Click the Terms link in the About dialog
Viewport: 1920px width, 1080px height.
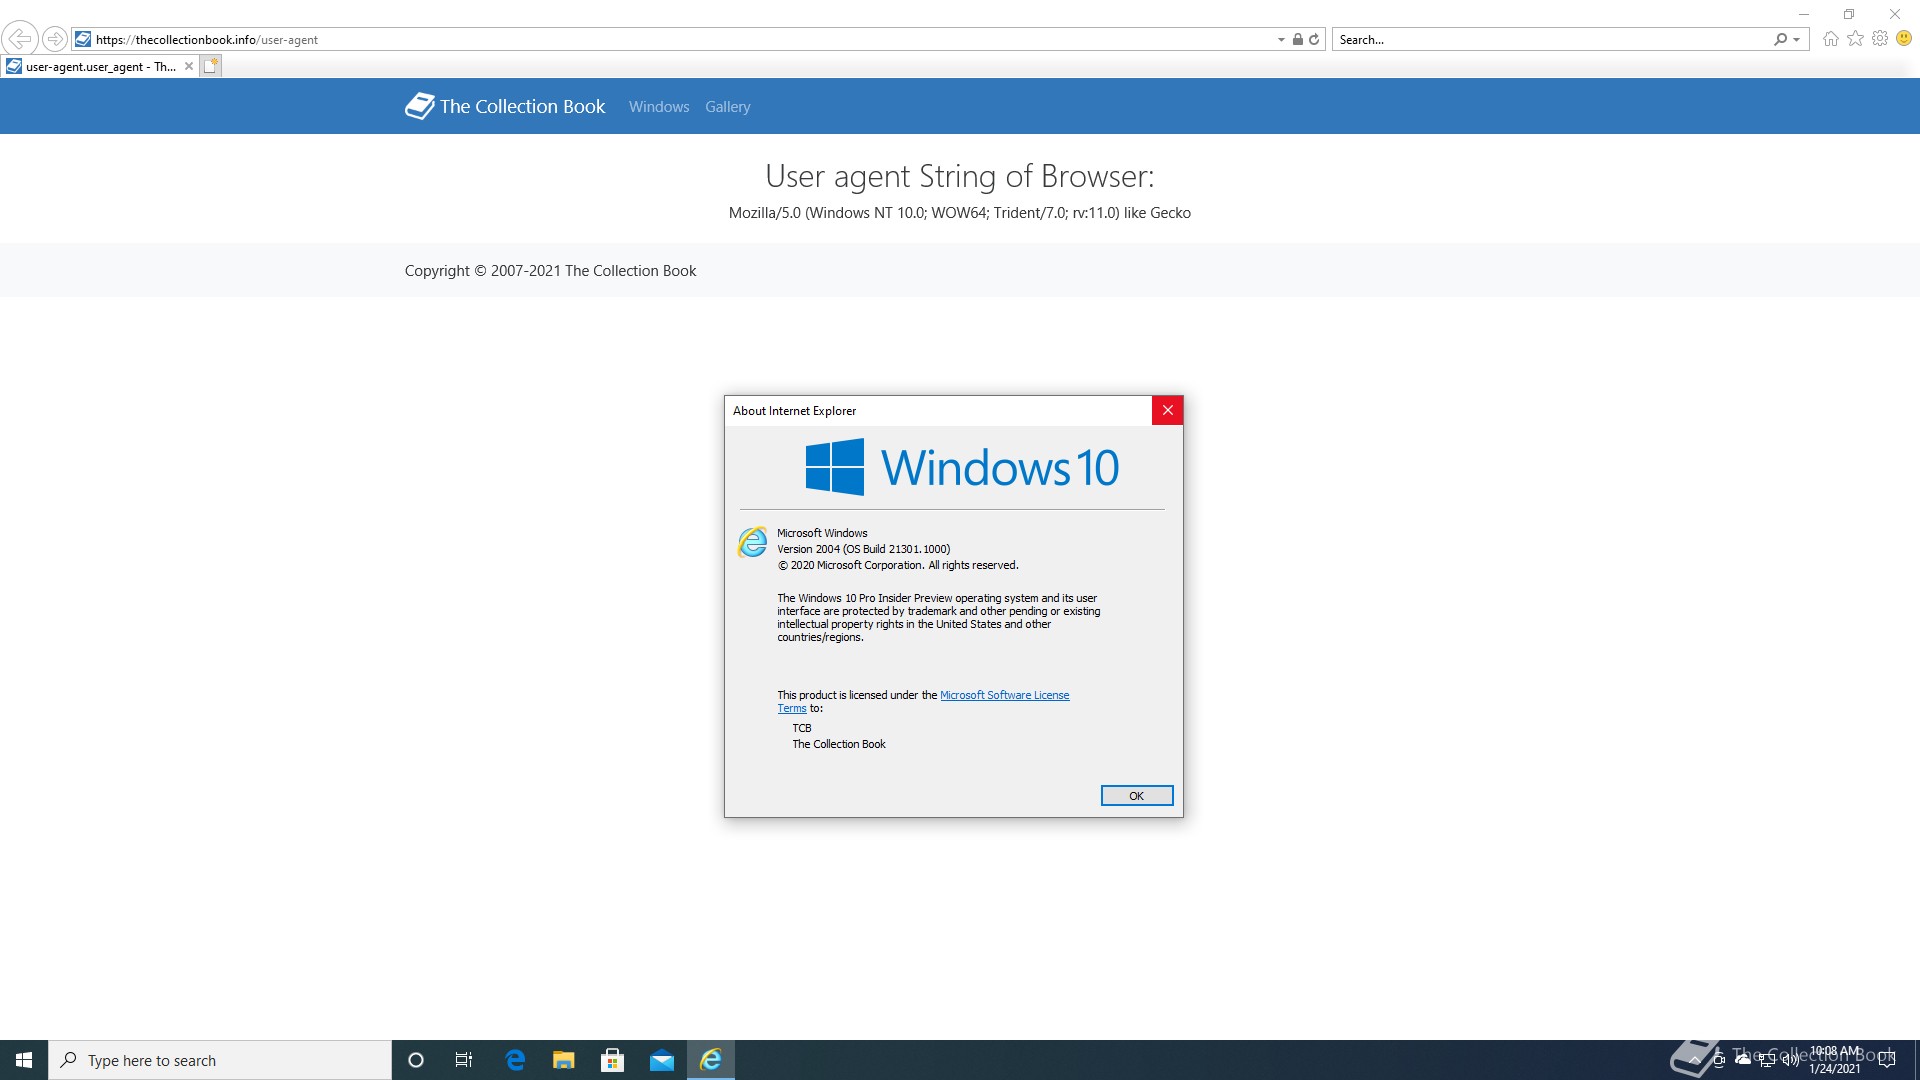[791, 708]
